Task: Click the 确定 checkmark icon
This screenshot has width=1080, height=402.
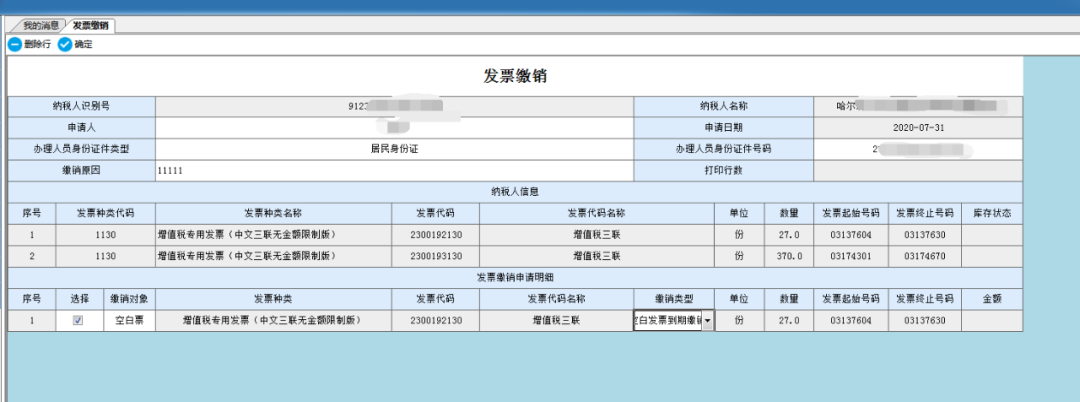Action: click(x=65, y=45)
